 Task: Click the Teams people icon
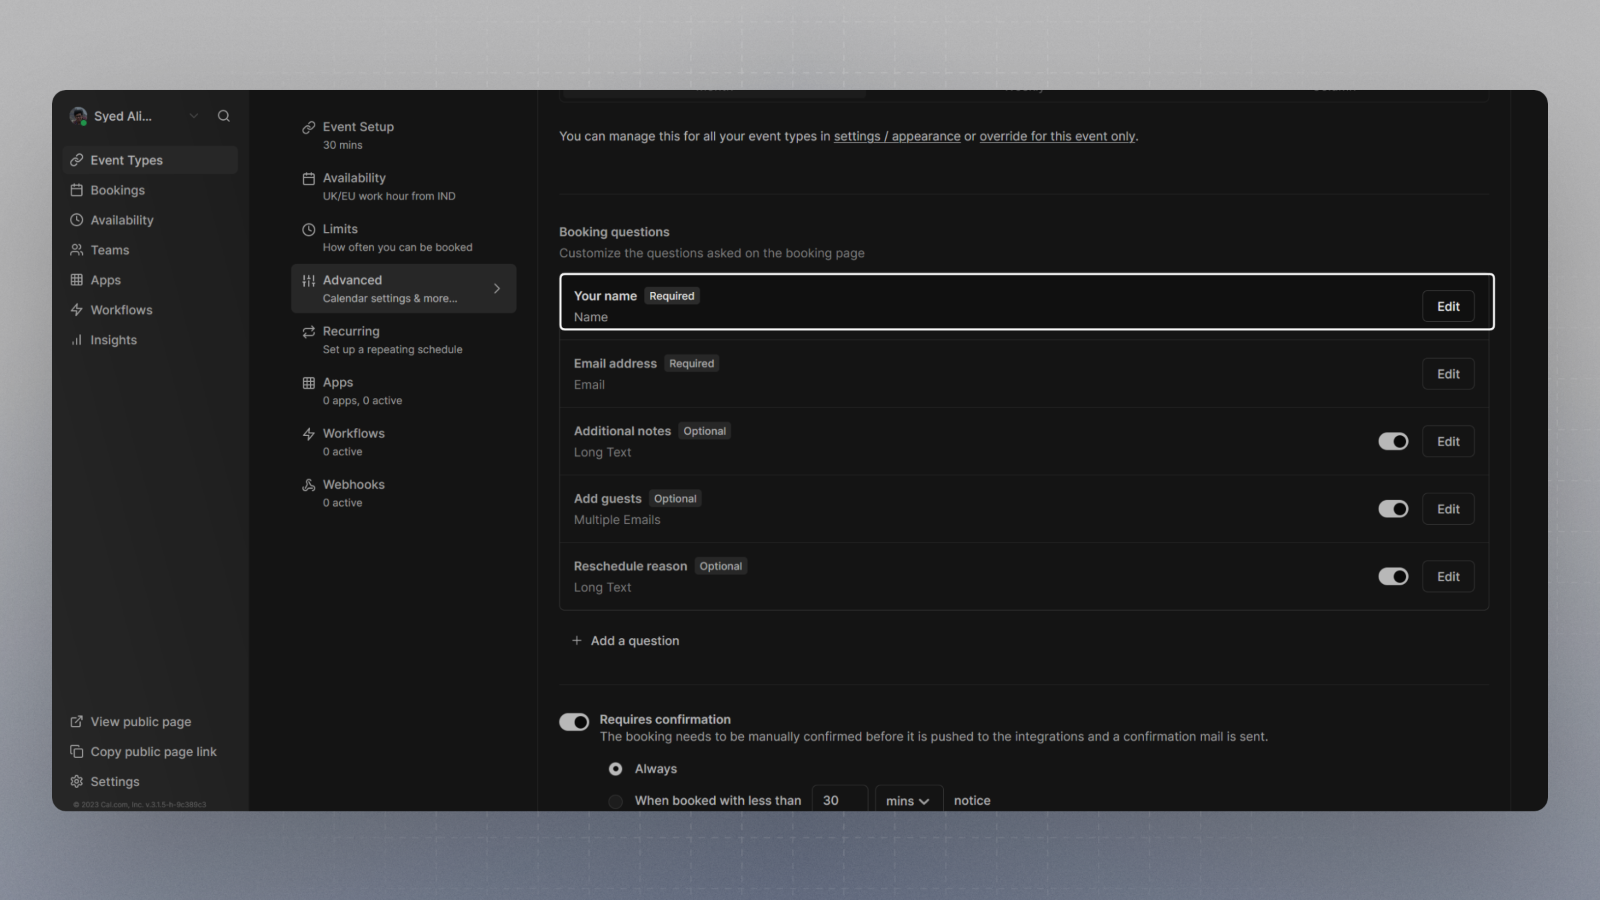[77, 250]
